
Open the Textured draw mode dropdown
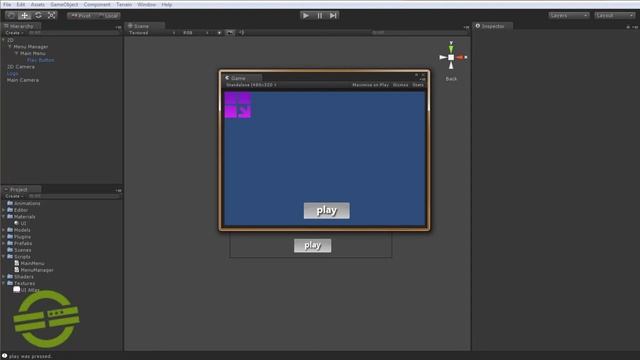click(x=152, y=33)
